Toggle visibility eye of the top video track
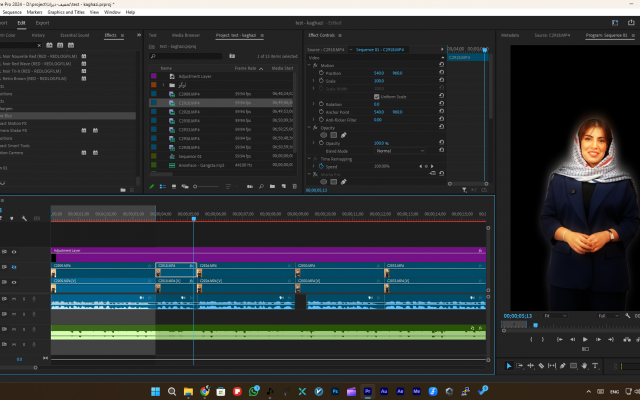 pyautogui.click(x=14, y=252)
